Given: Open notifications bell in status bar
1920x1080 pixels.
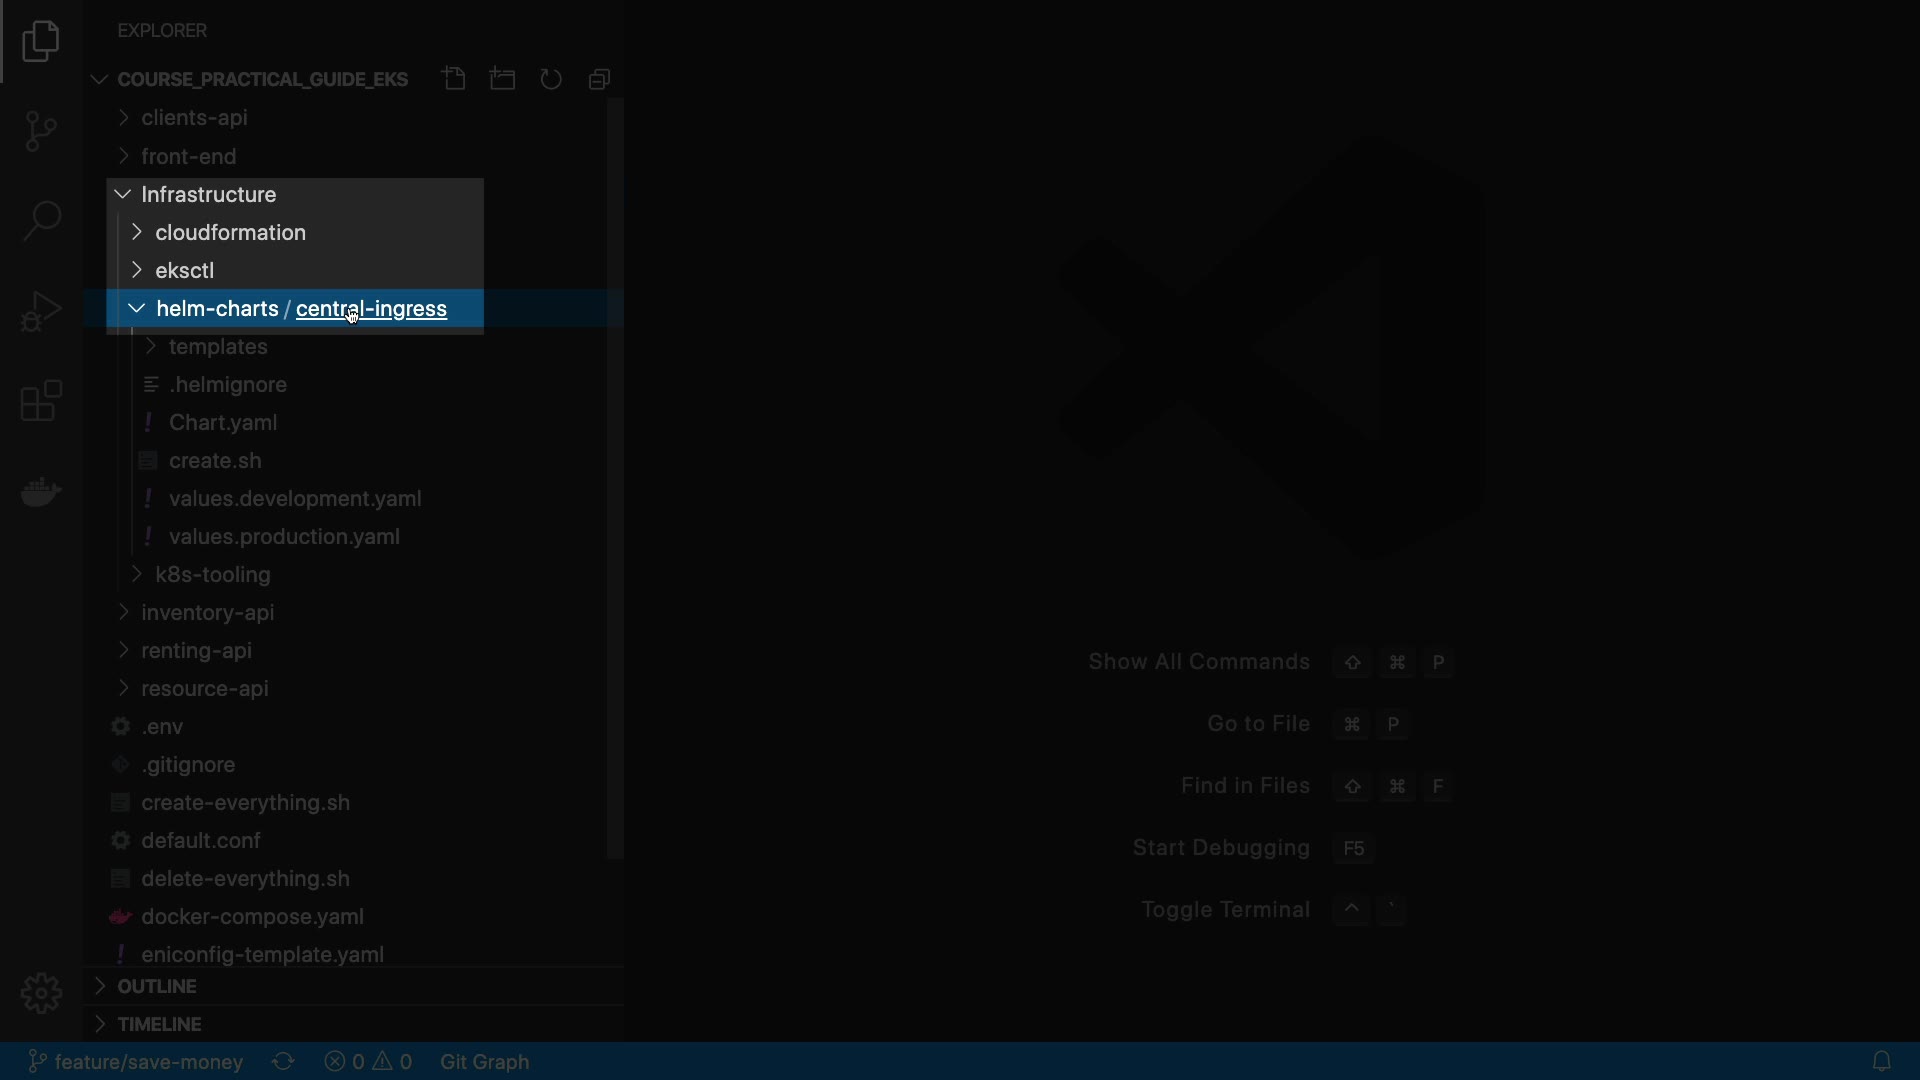Looking at the screenshot, I should point(1881,1061).
